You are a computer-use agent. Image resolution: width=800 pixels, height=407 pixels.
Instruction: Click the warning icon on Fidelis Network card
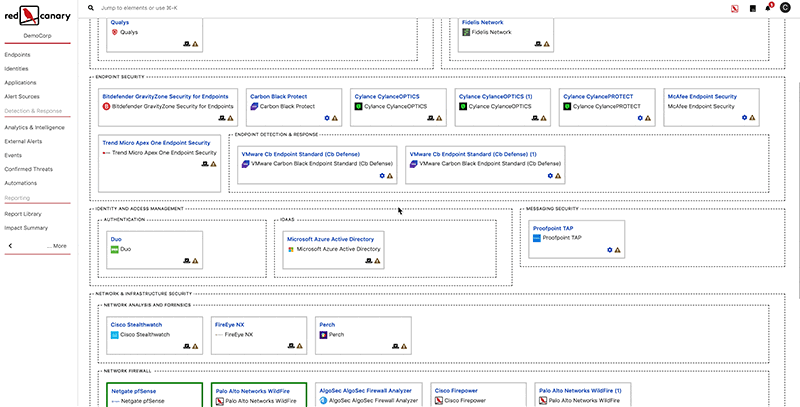coord(546,44)
